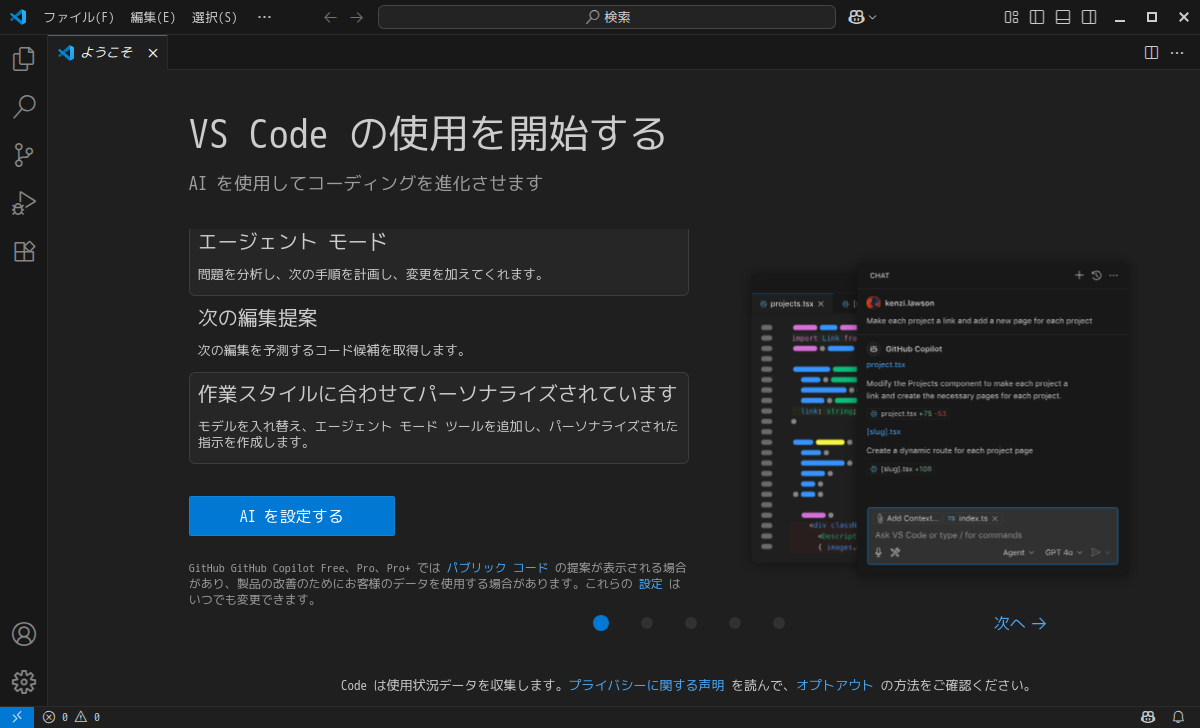Toggle the primary side bar
This screenshot has width=1200, height=728.
1037,17
